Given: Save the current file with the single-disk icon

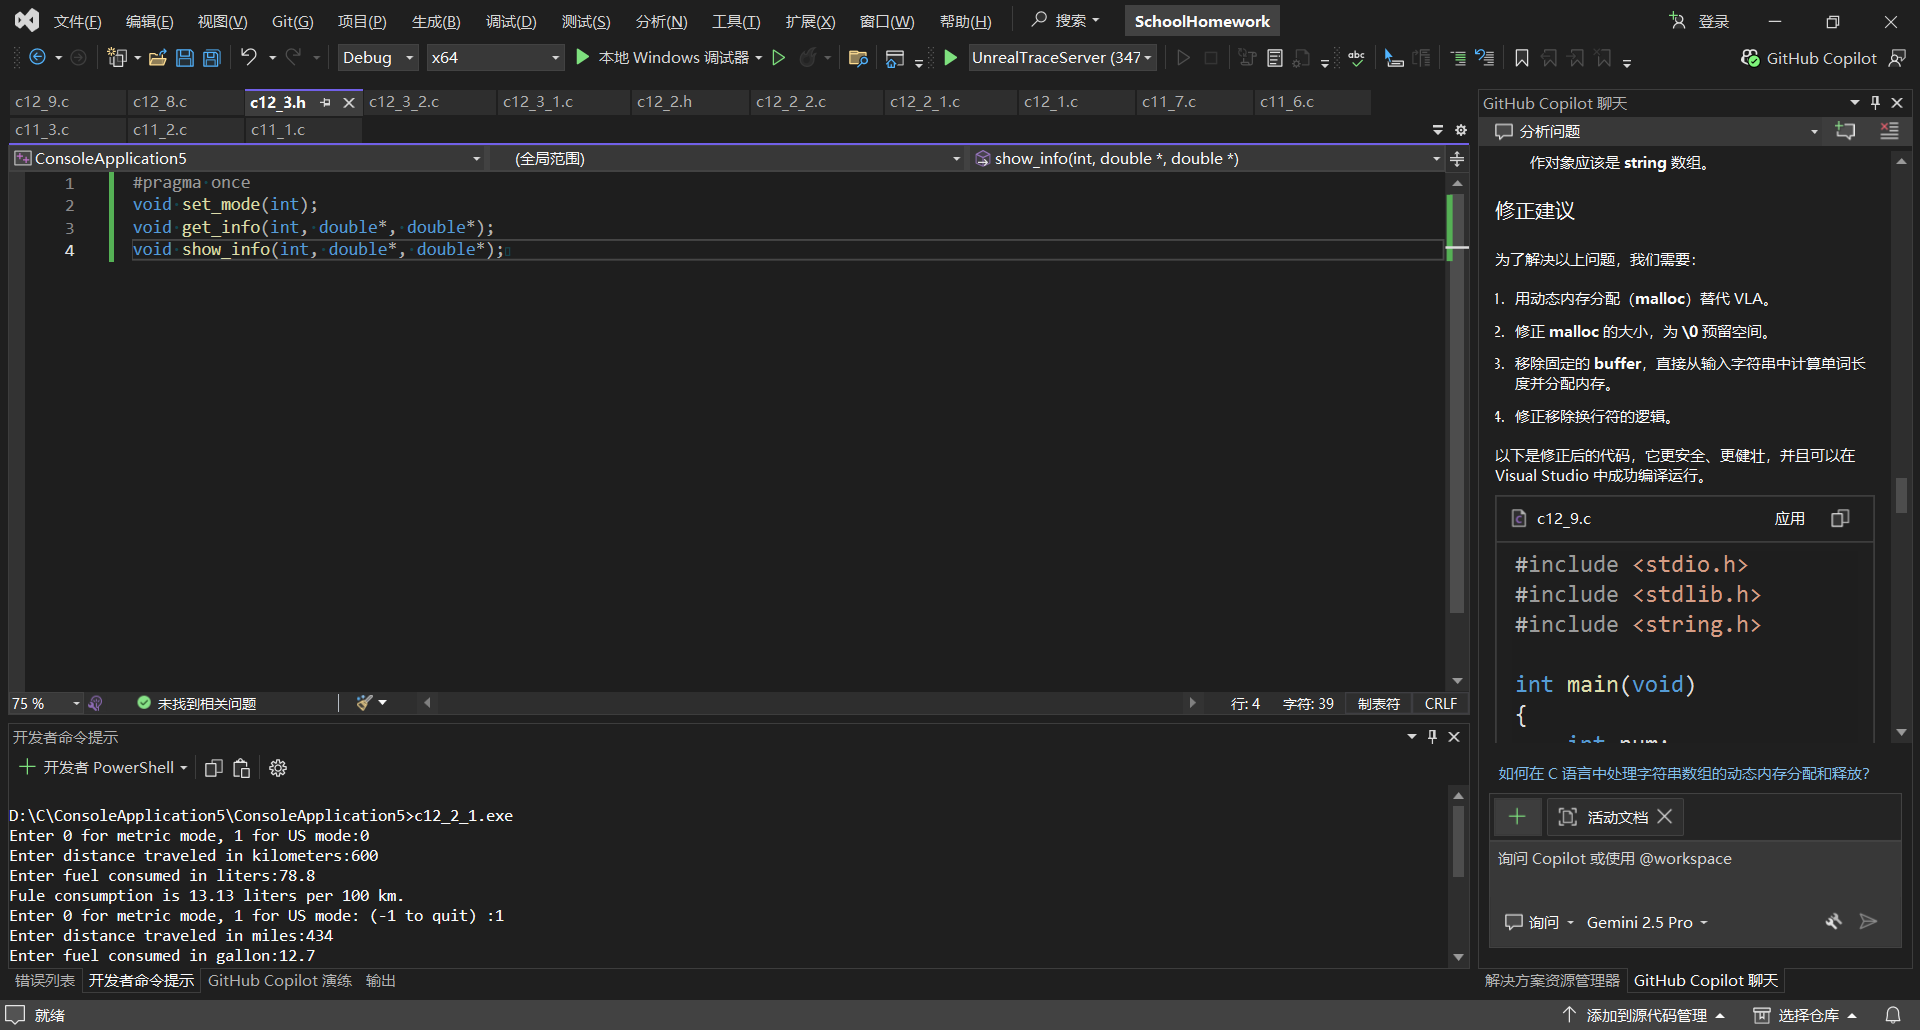Looking at the screenshot, I should (x=185, y=58).
